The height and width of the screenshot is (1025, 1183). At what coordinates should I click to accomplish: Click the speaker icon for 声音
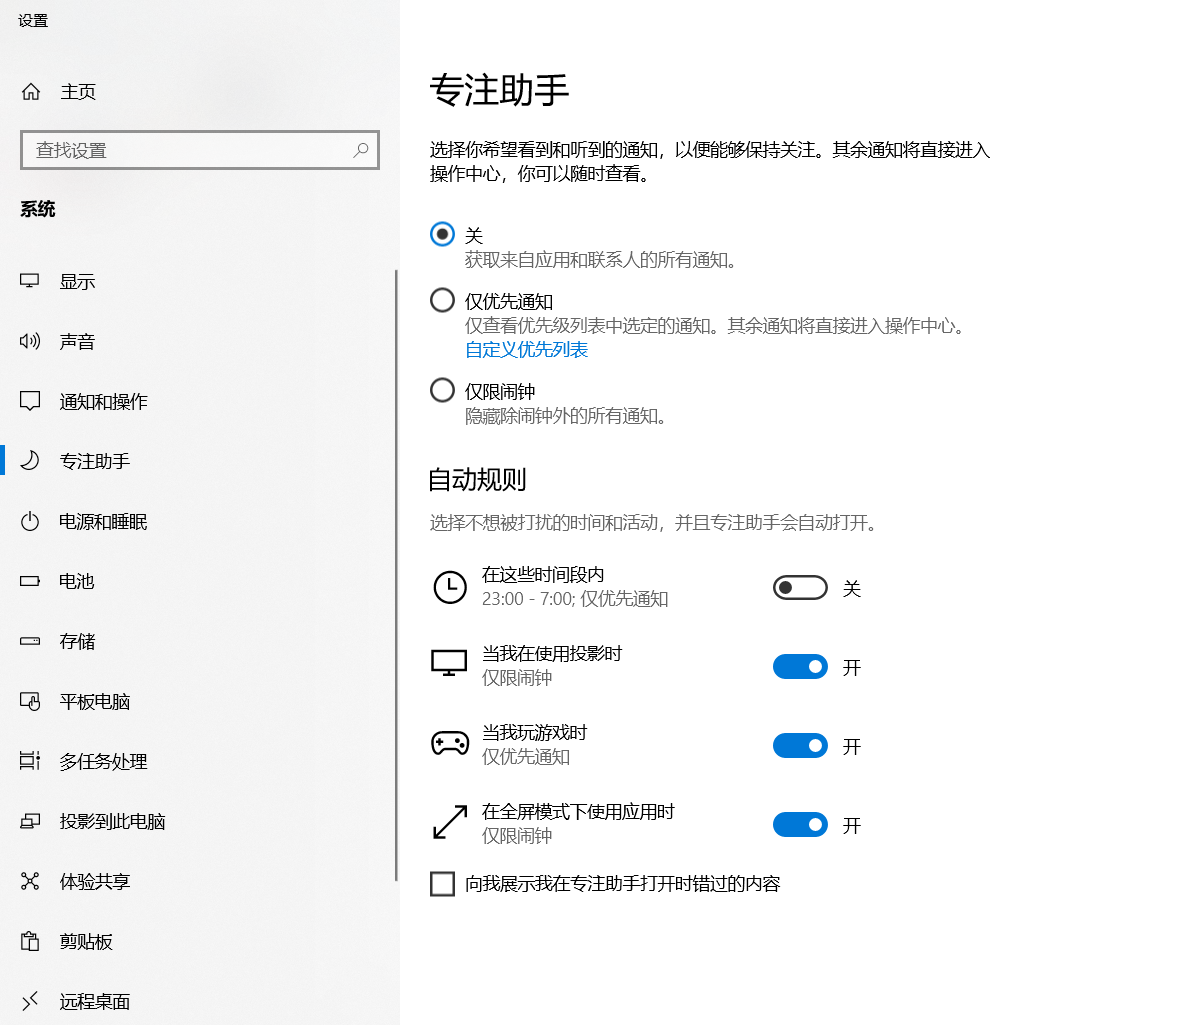pyautogui.click(x=29, y=341)
